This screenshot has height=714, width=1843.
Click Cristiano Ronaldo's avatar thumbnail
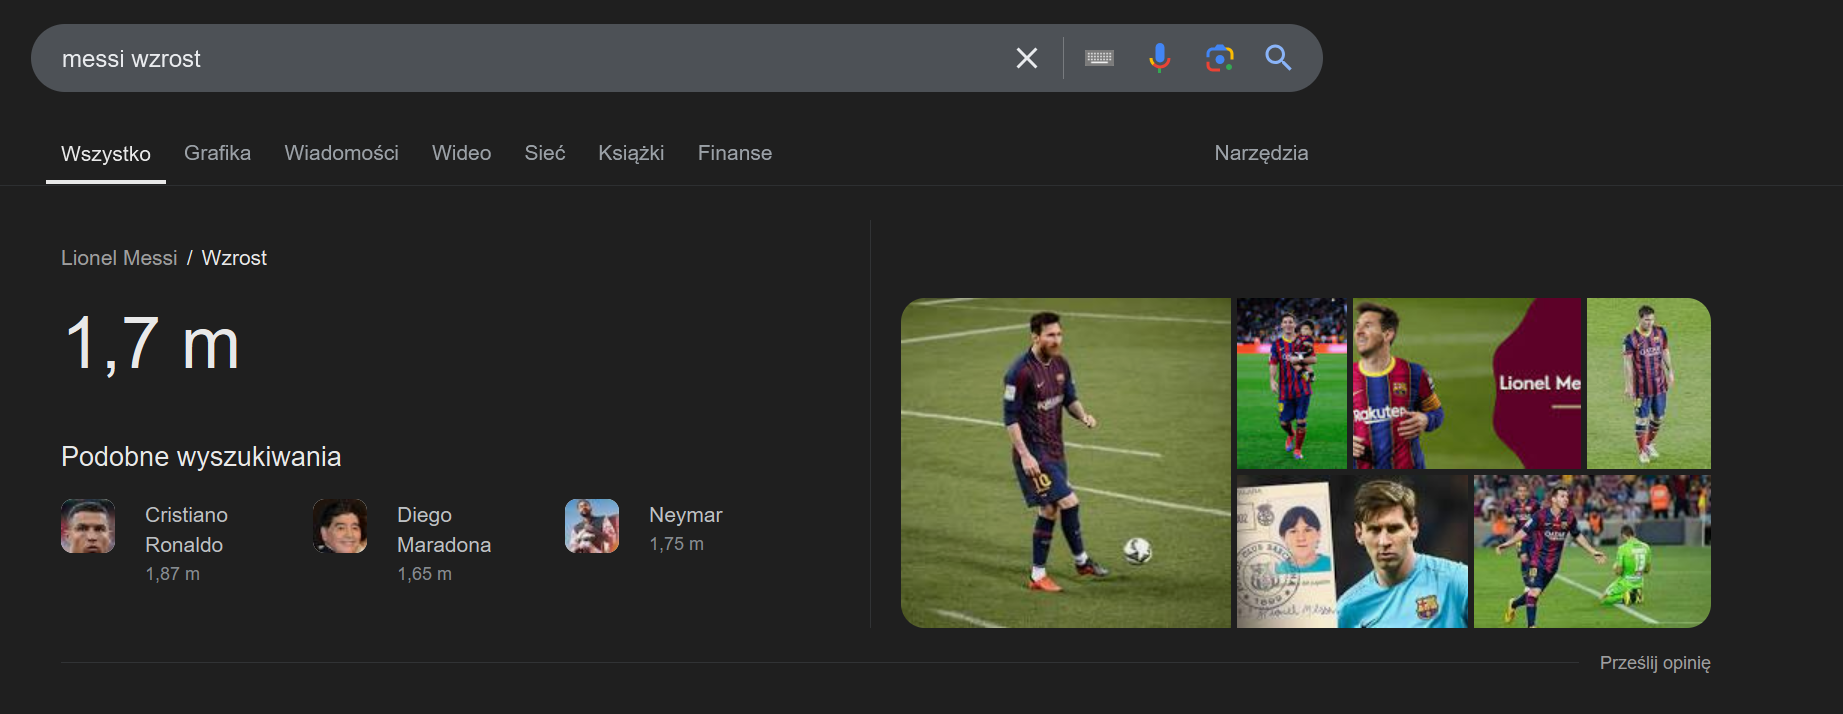(x=88, y=526)
